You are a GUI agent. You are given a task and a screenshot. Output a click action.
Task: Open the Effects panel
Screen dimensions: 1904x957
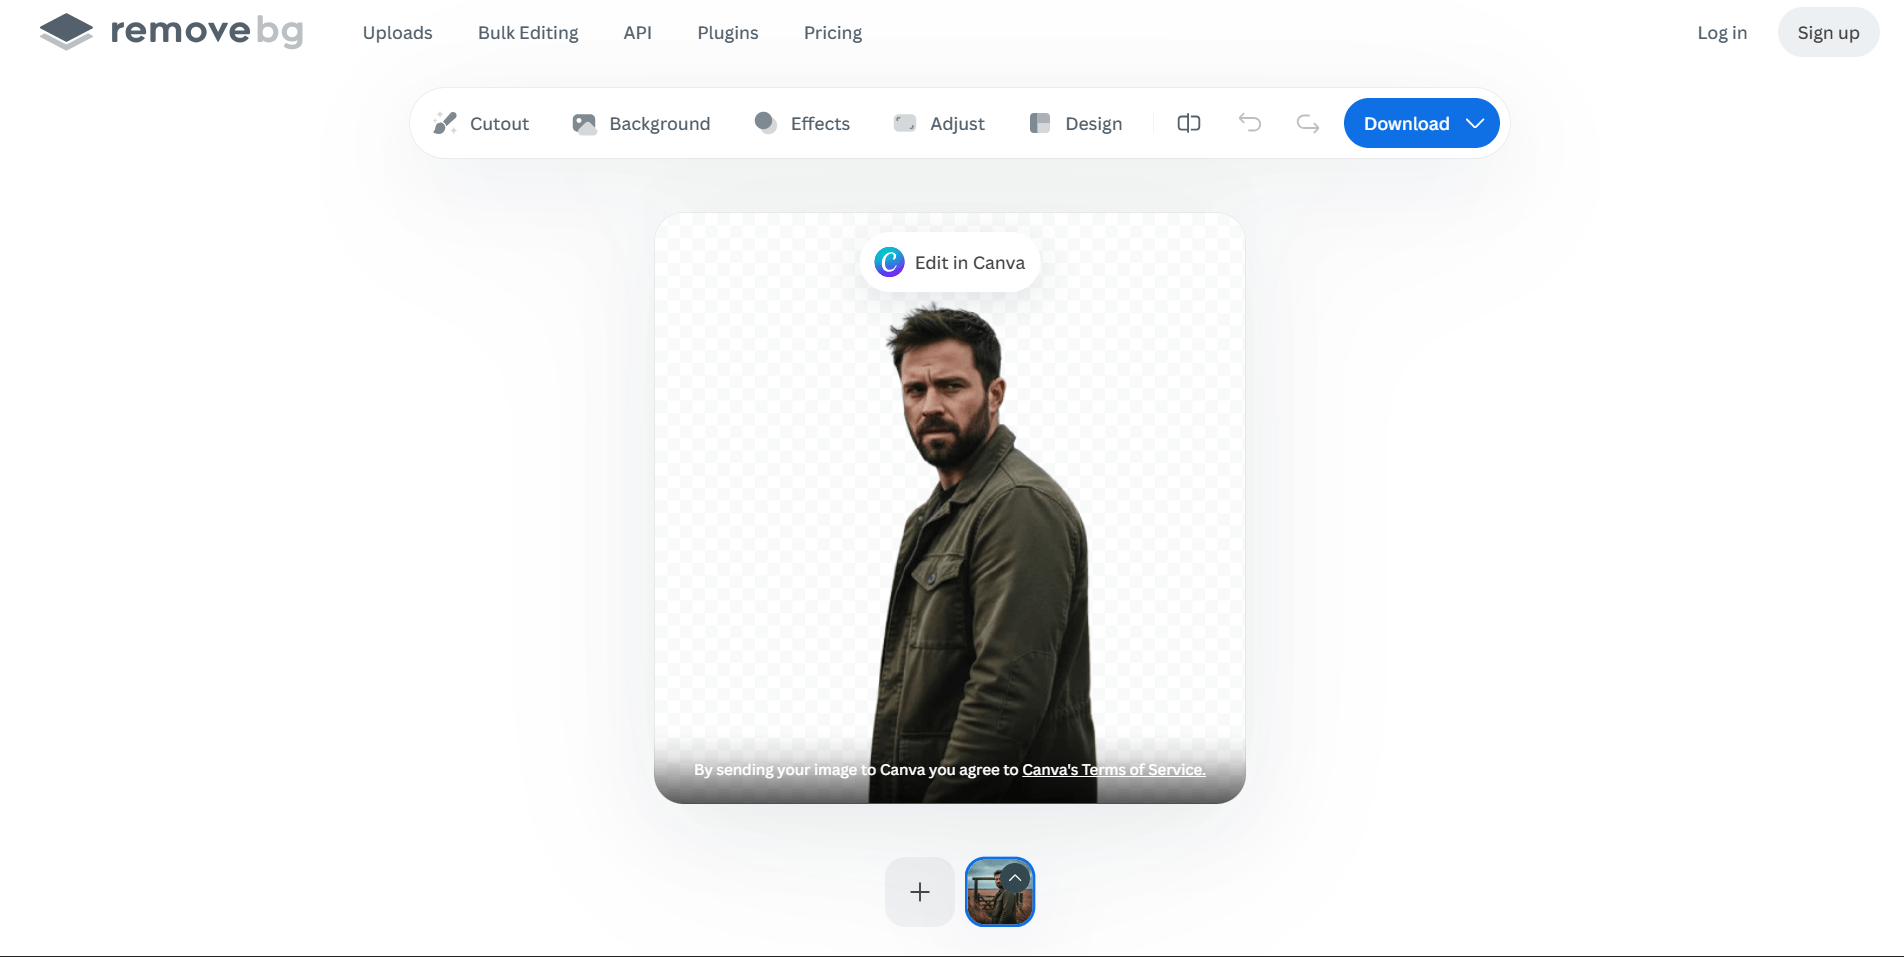802,123
